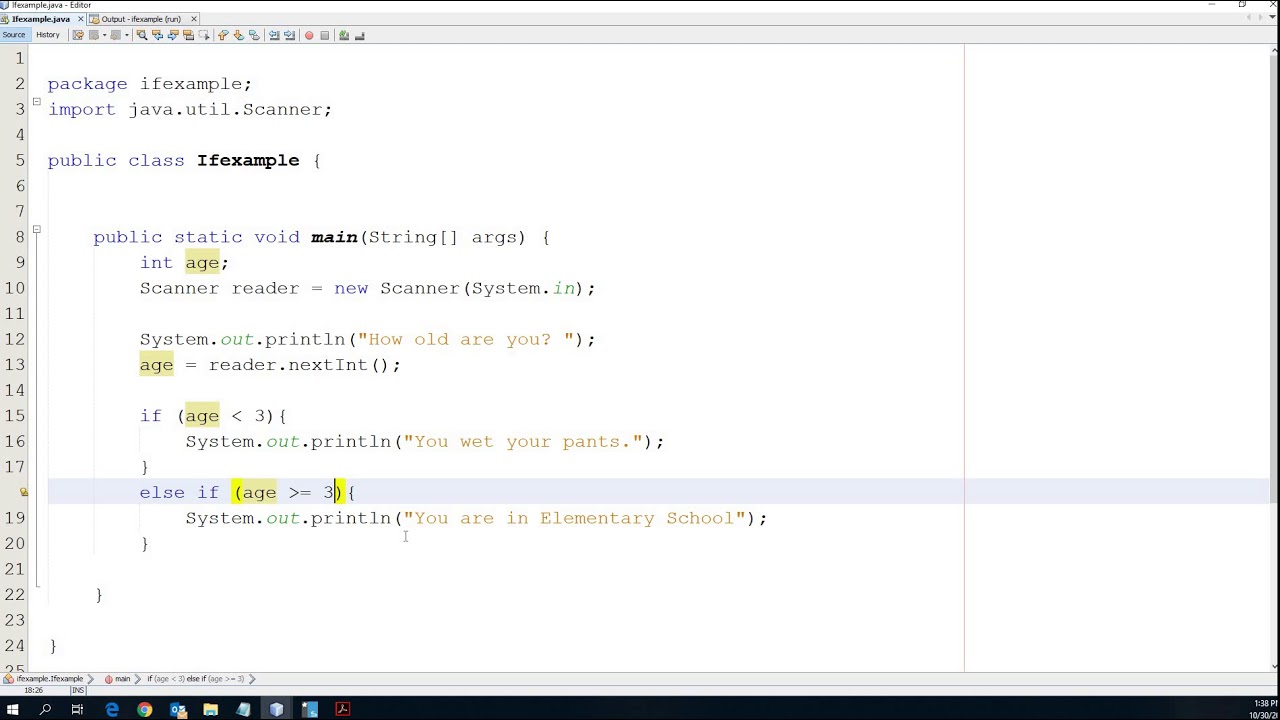1280x720 pixels.
Task: Click line number 9 in gutter
Action: tap(20, 262)
